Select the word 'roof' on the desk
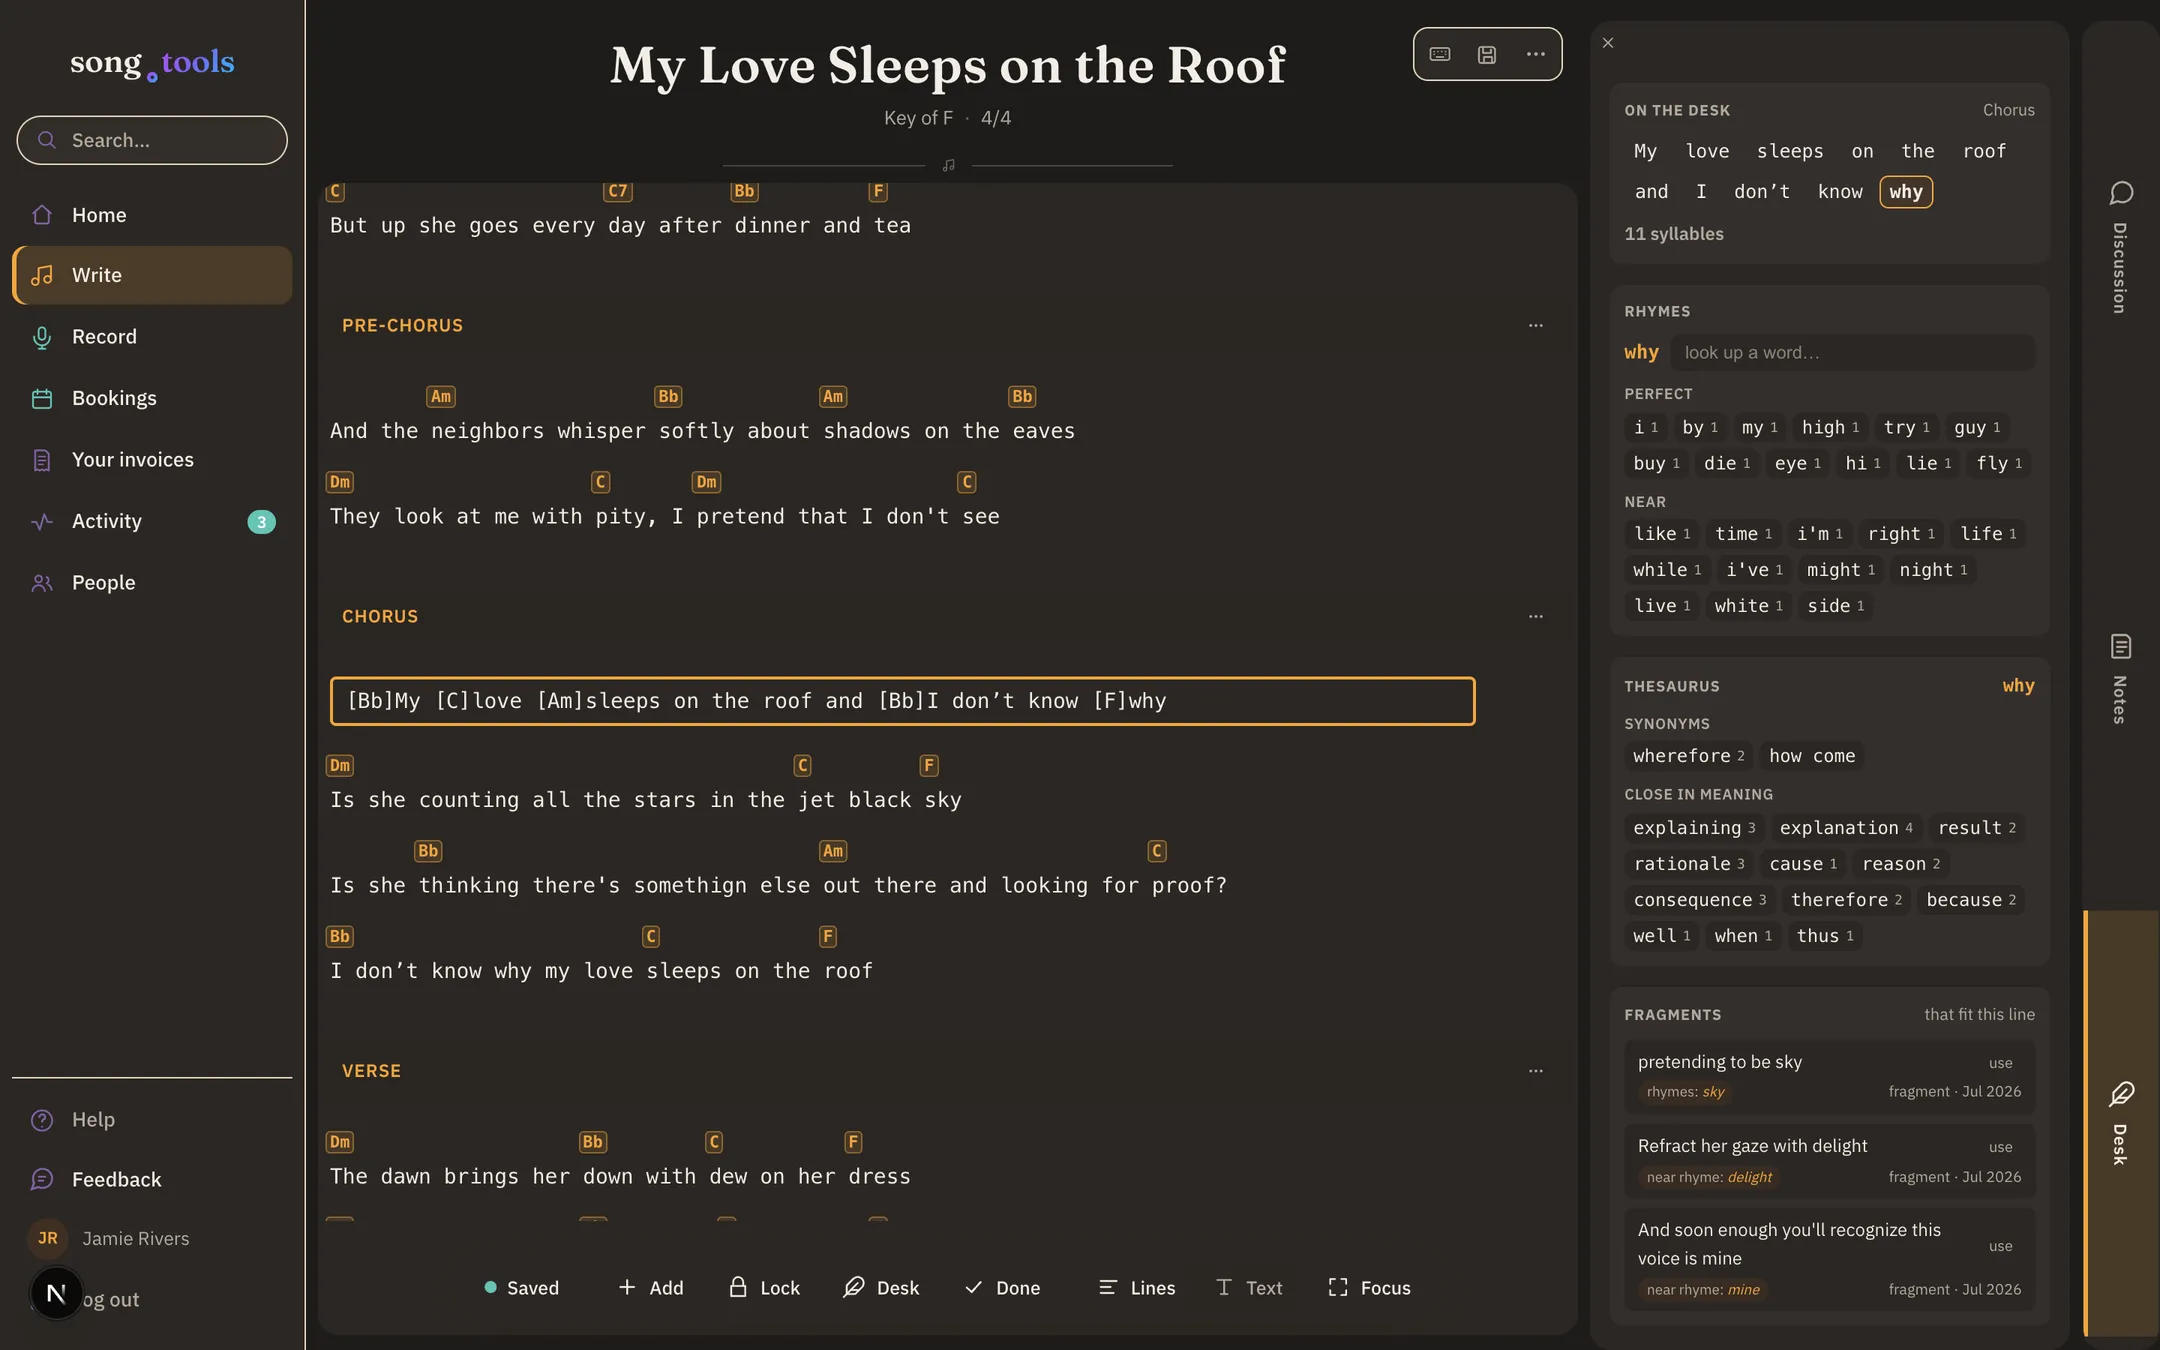Image resolution: width=2160 pixels, height=1350 pixels. [x=1984, y=151]
